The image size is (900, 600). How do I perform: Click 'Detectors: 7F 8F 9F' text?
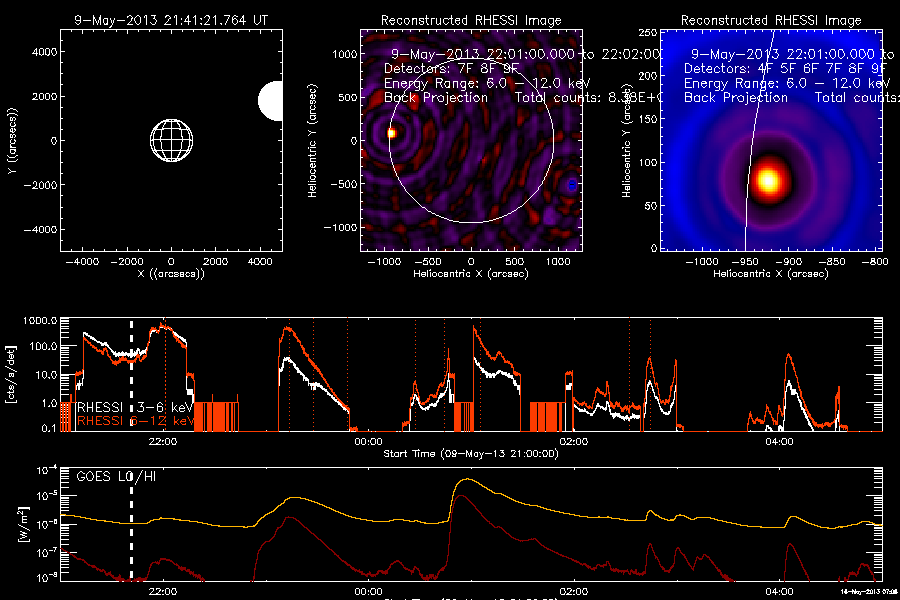(x=451, y=68)
